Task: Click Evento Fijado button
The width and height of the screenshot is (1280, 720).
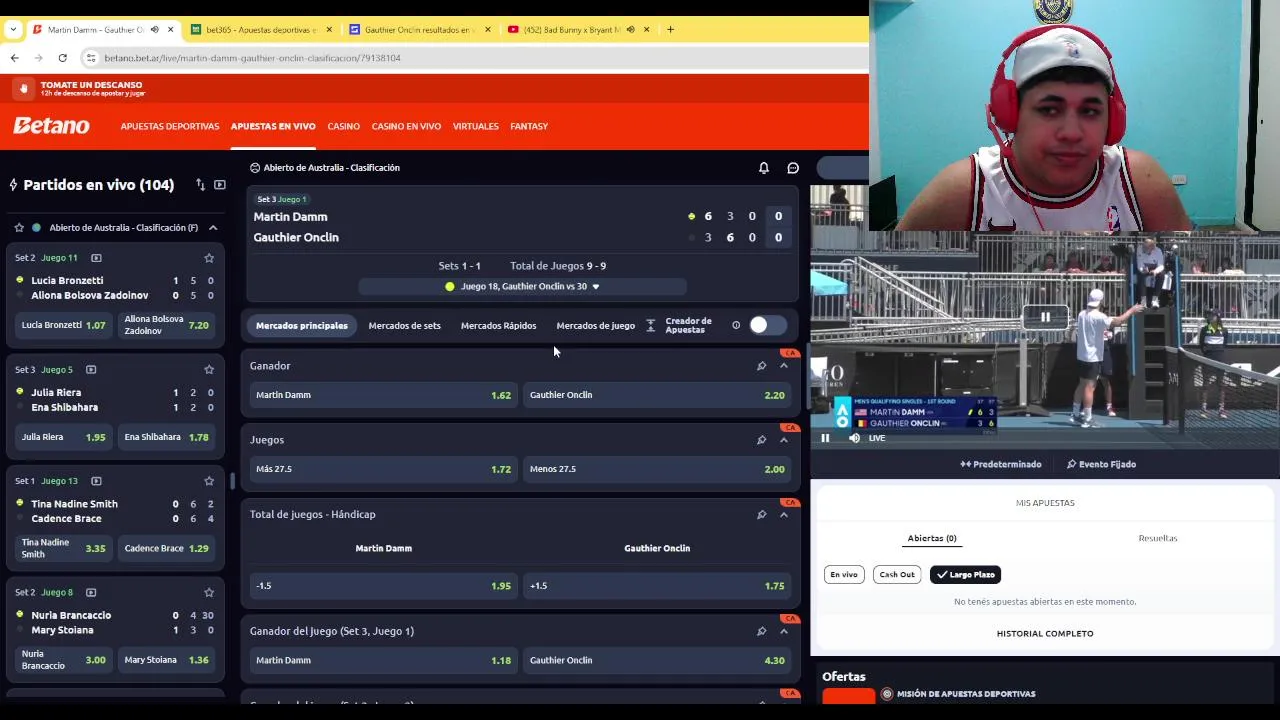Action: coord(1101,464)
